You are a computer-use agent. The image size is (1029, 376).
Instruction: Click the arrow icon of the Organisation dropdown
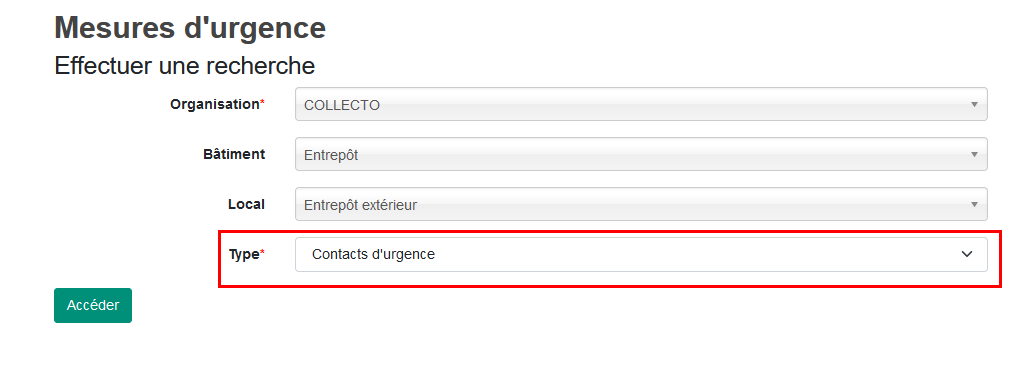[x=974, y=104]
